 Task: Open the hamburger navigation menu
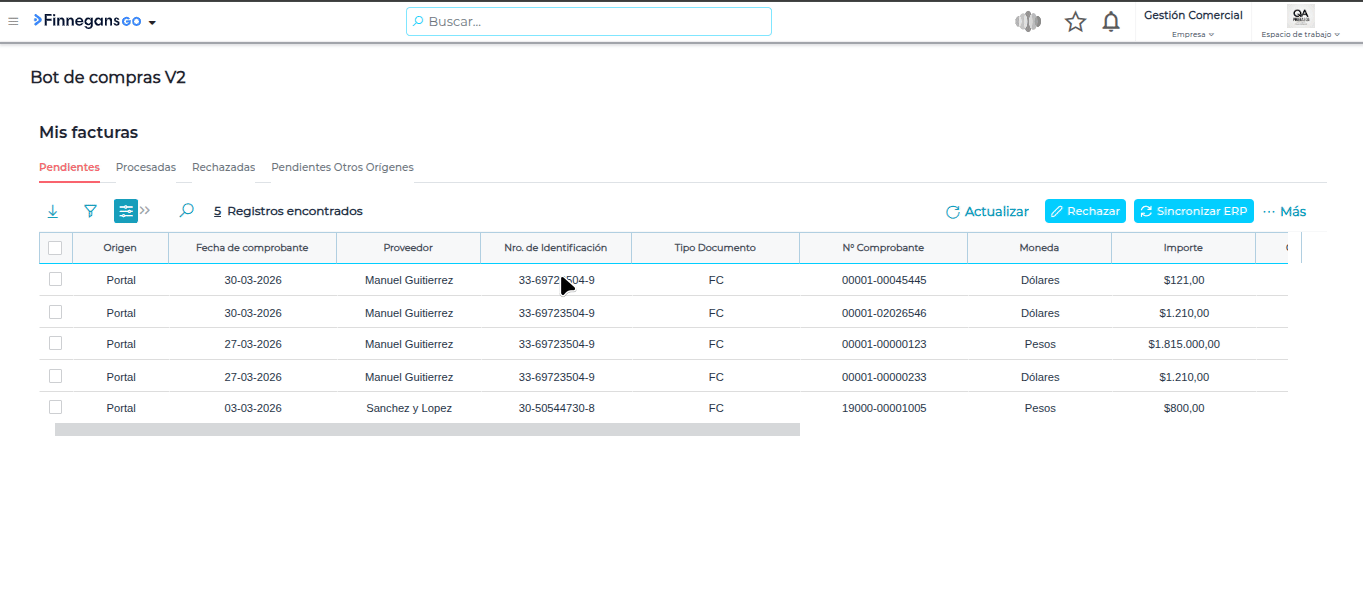pos(13,21)
